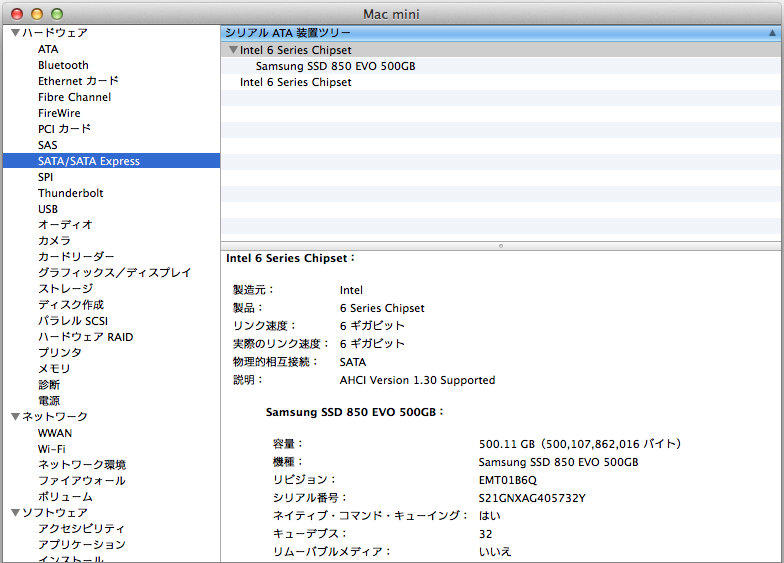Select カメラ in the sidebar

(54, 241)
